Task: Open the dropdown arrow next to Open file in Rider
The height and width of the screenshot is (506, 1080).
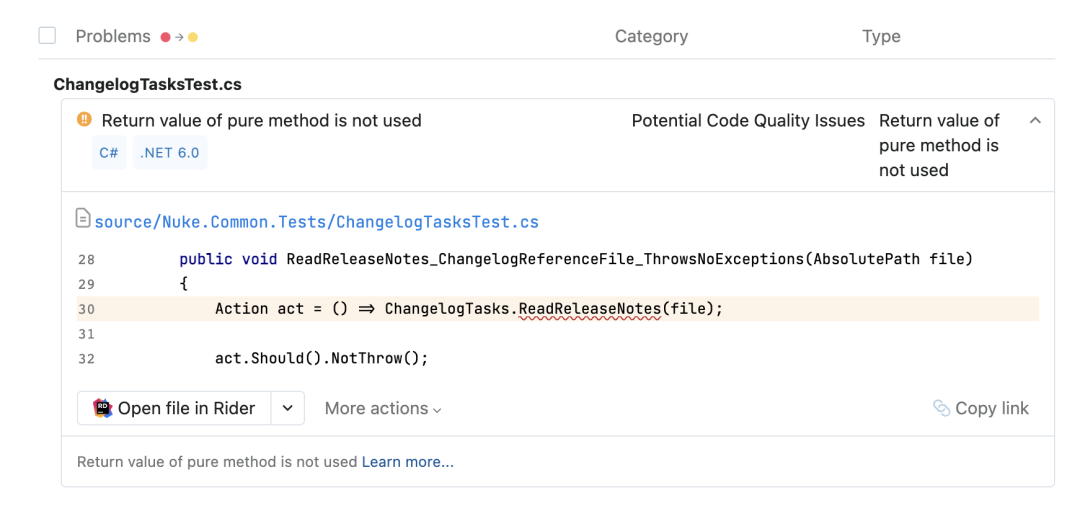Action: click(x=288, y=408)
